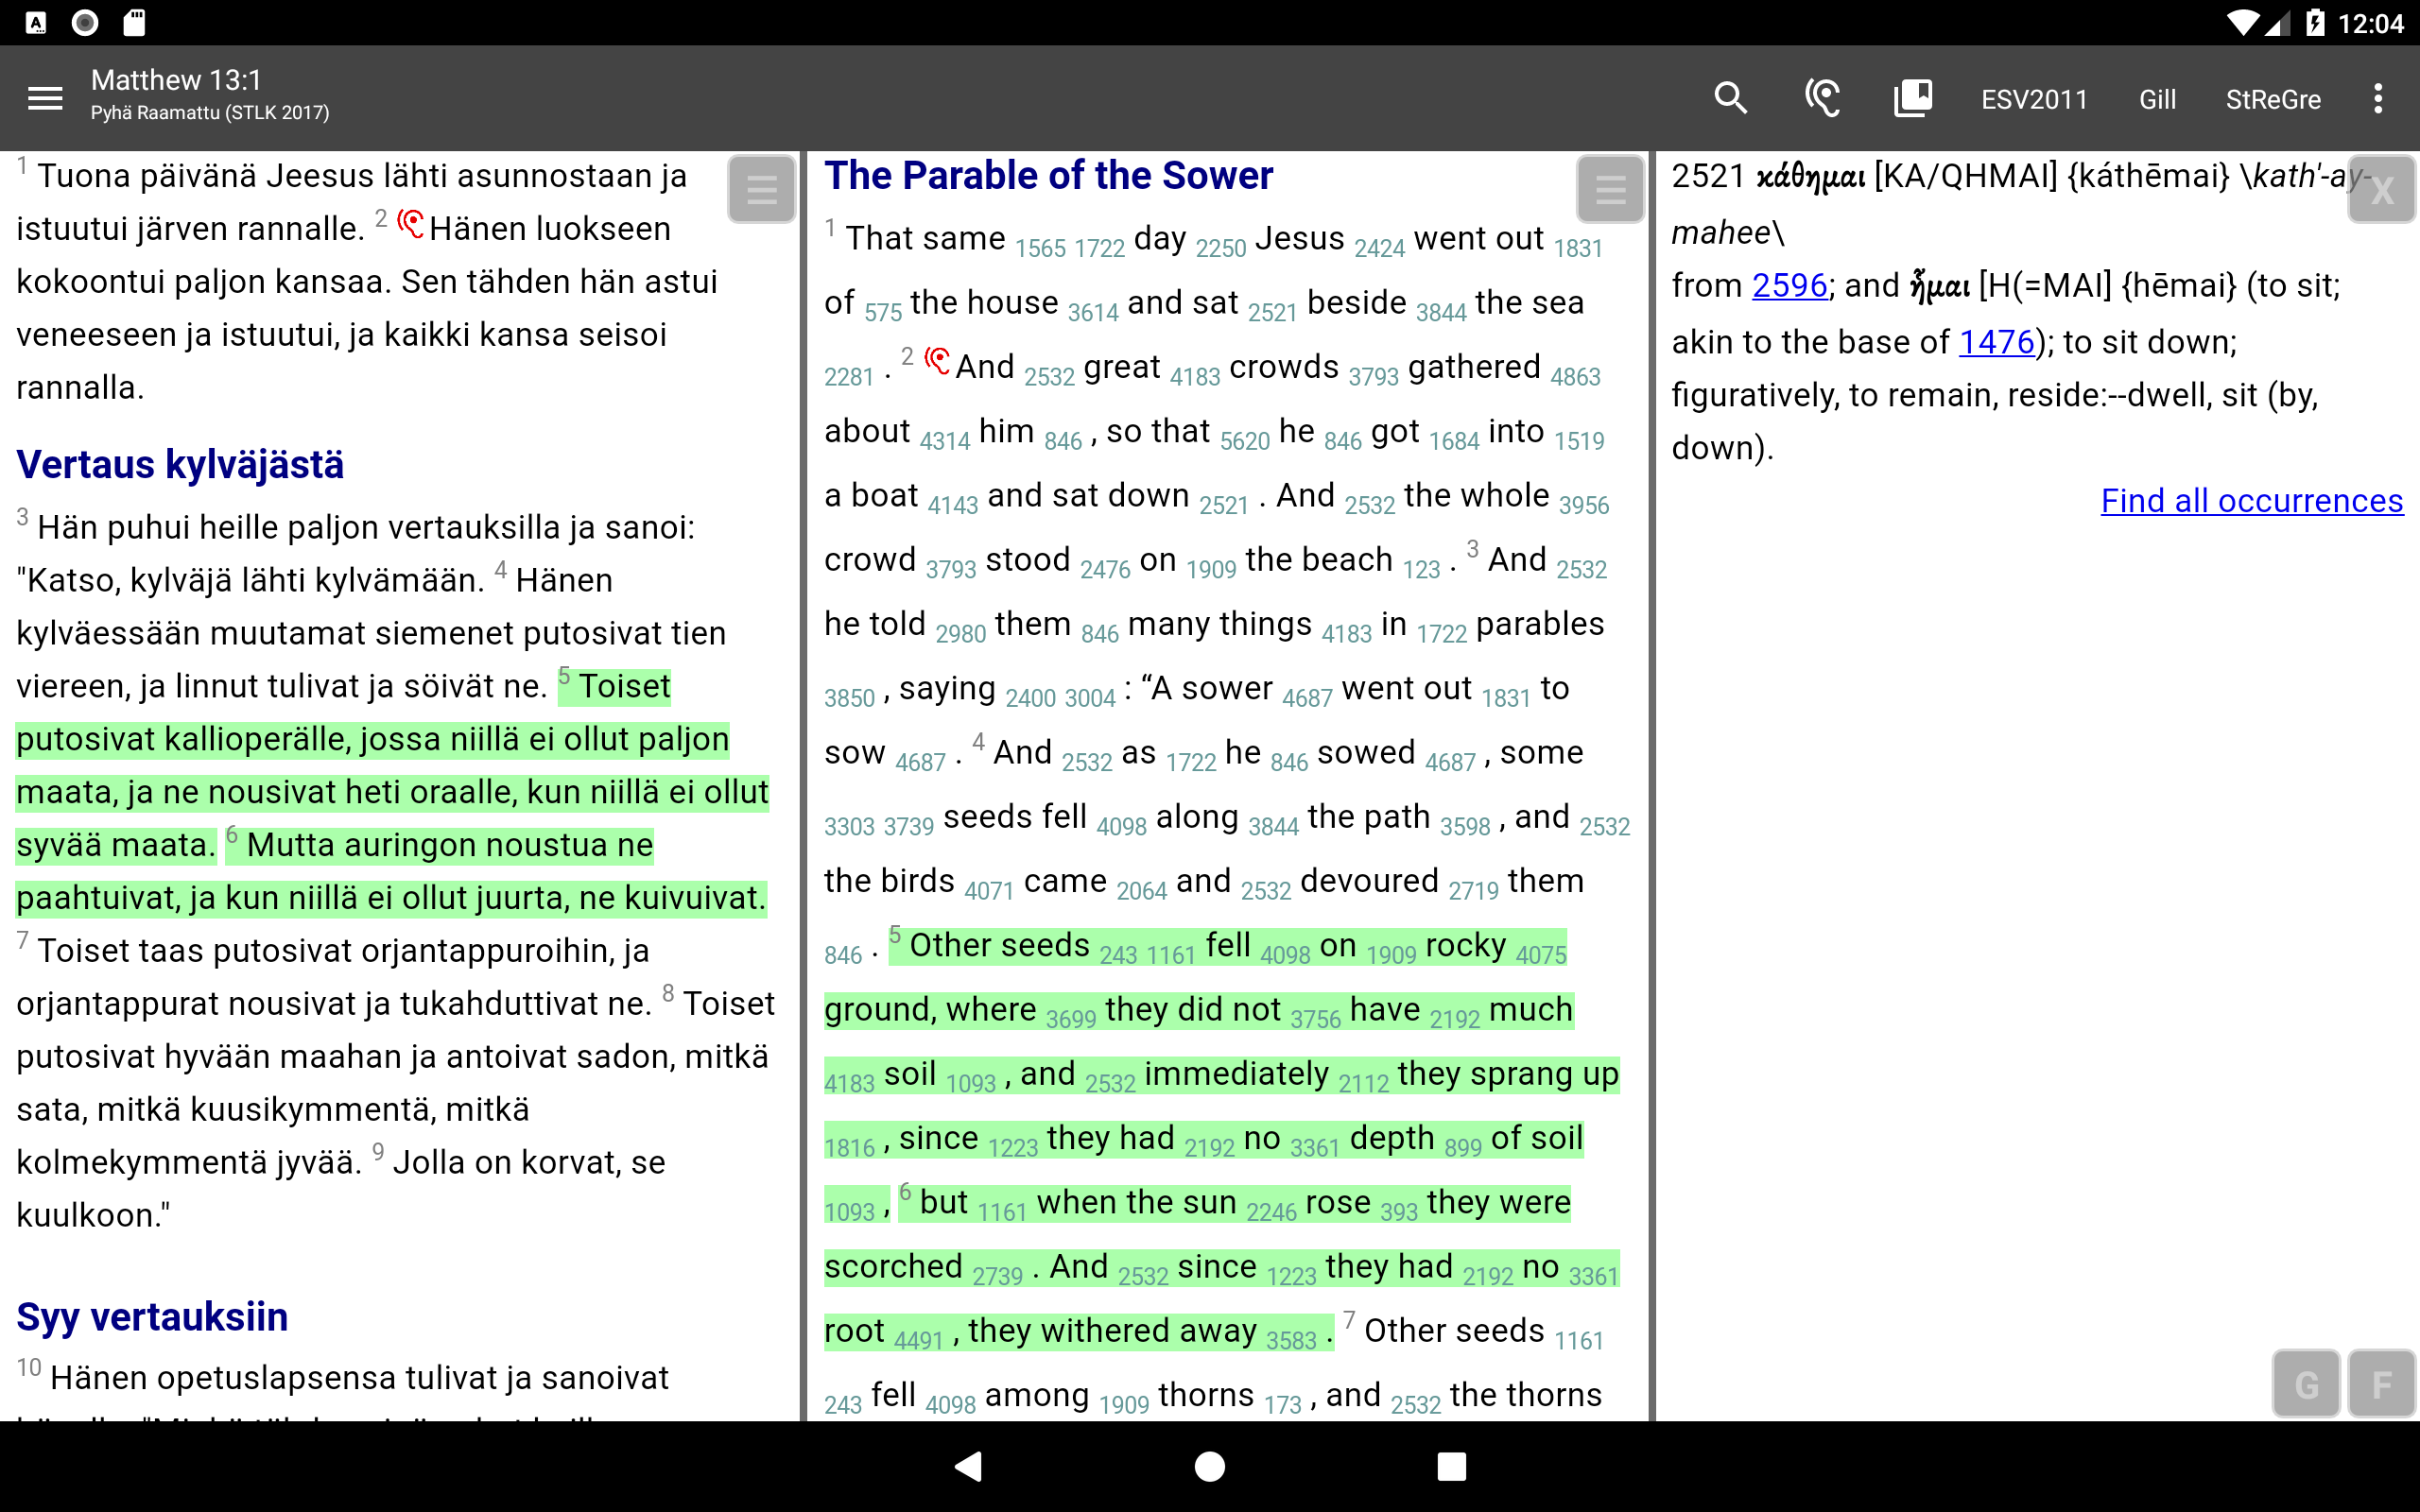Tap the red ear marker in Finnish verse 2
The image size is (2420, 1512).
(x=411, y=224)
